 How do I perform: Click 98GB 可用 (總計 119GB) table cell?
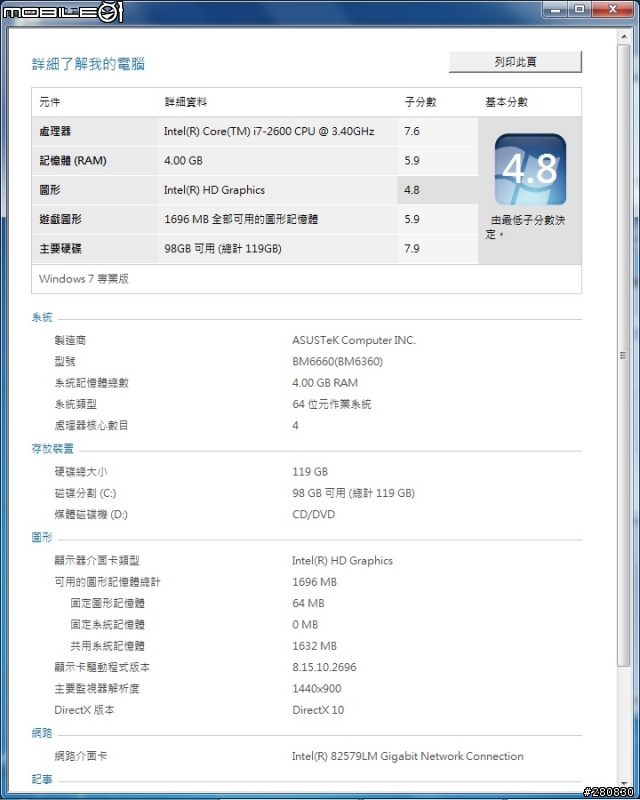tap(223, 248)
